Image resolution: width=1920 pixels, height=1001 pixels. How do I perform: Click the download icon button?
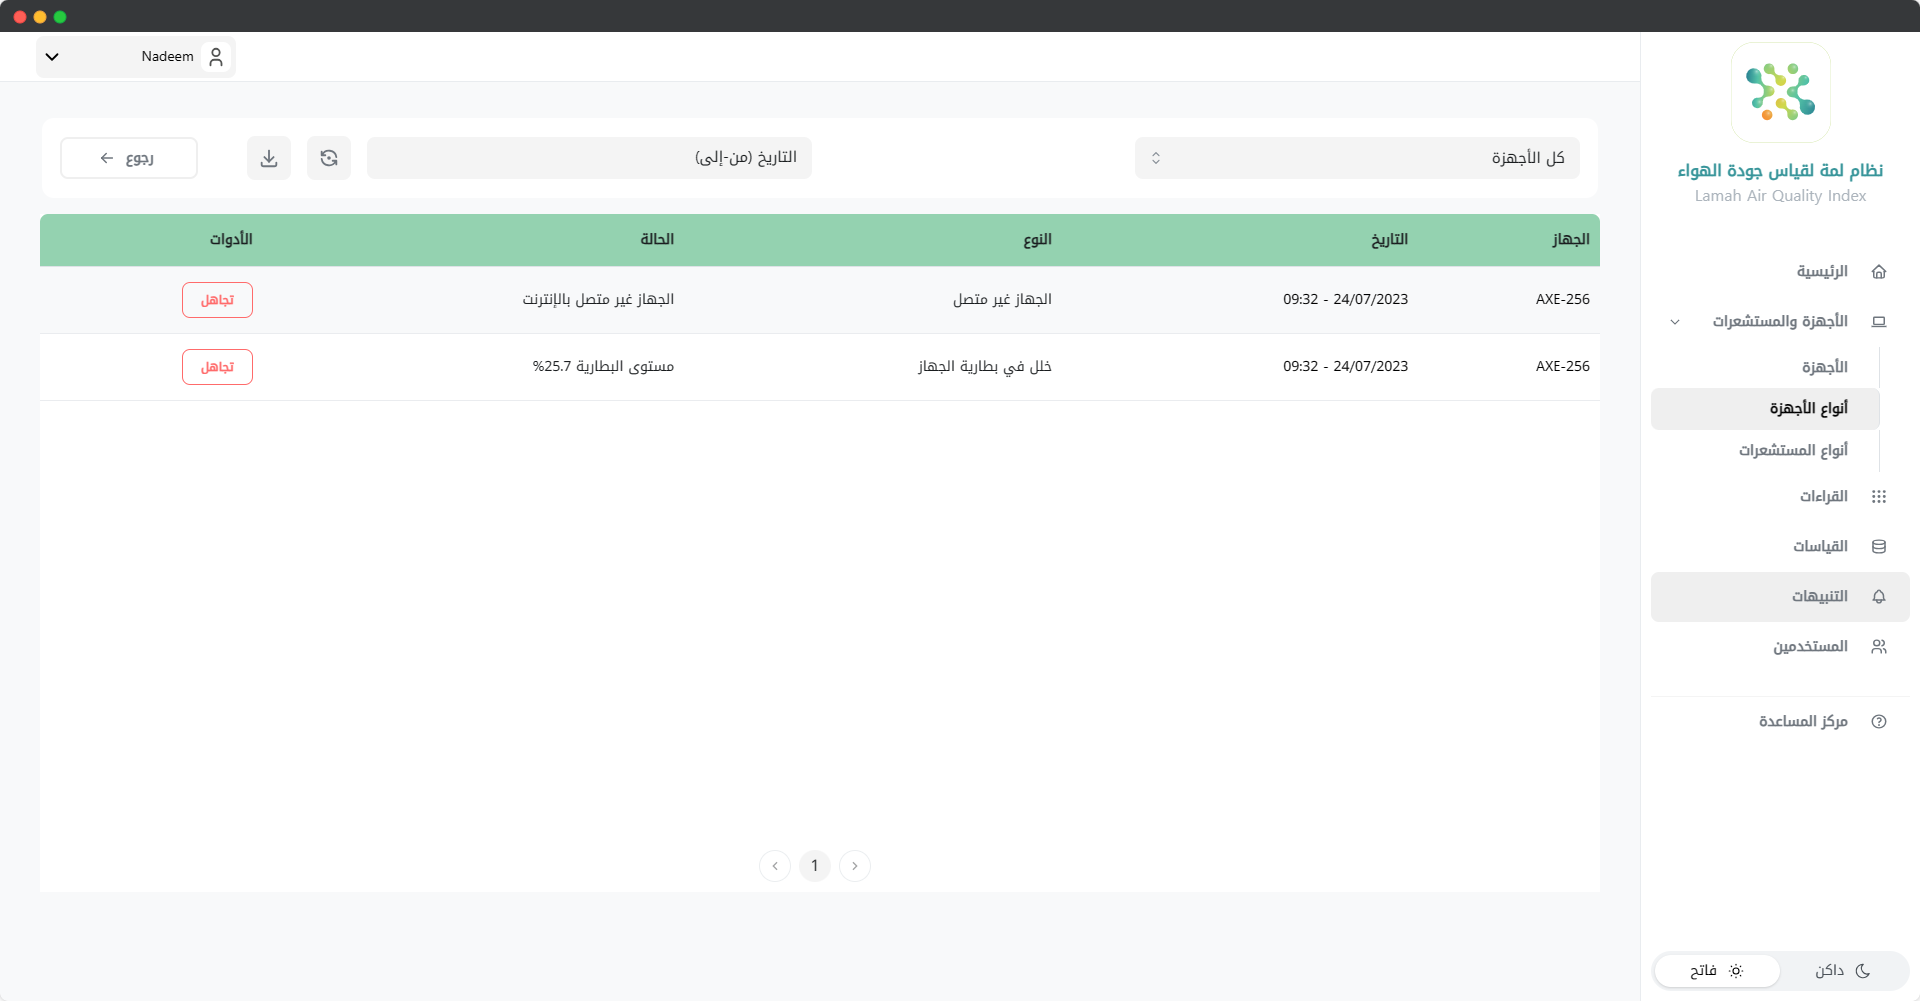pyautogui.click(x=269, y=158)
